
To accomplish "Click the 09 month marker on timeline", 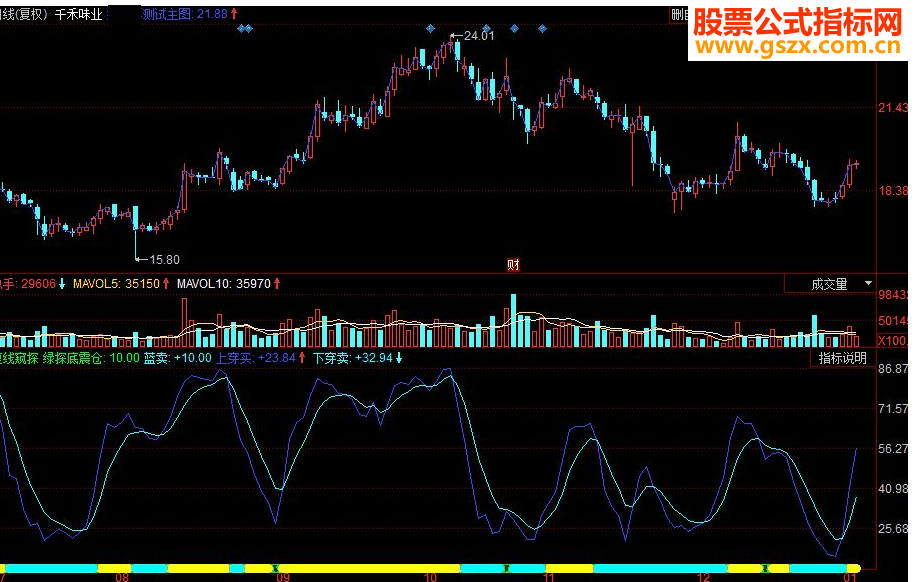I will pyautogui.click(x=283, y=577).
